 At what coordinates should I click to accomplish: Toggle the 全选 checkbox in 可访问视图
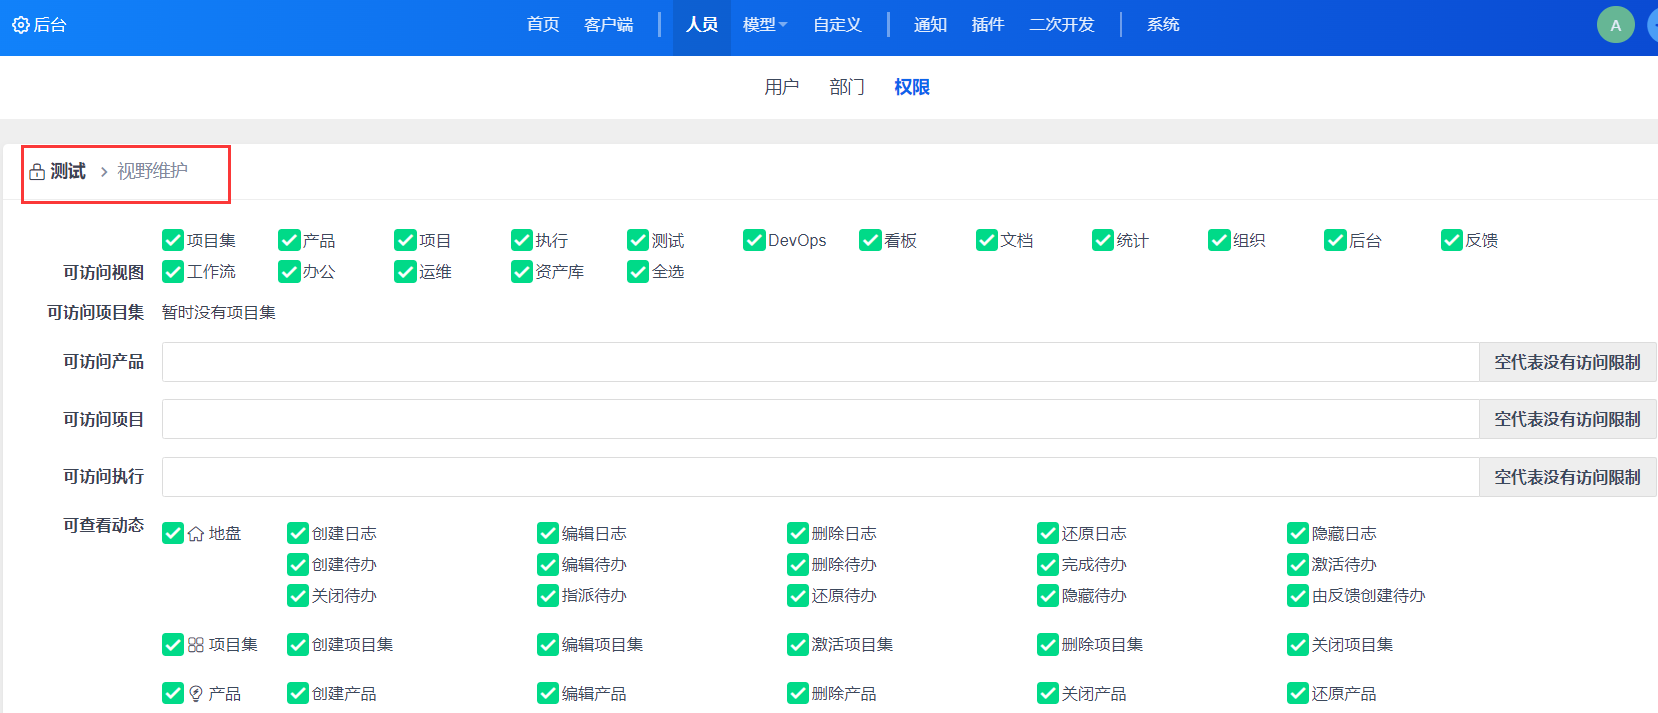pos(638,271)
